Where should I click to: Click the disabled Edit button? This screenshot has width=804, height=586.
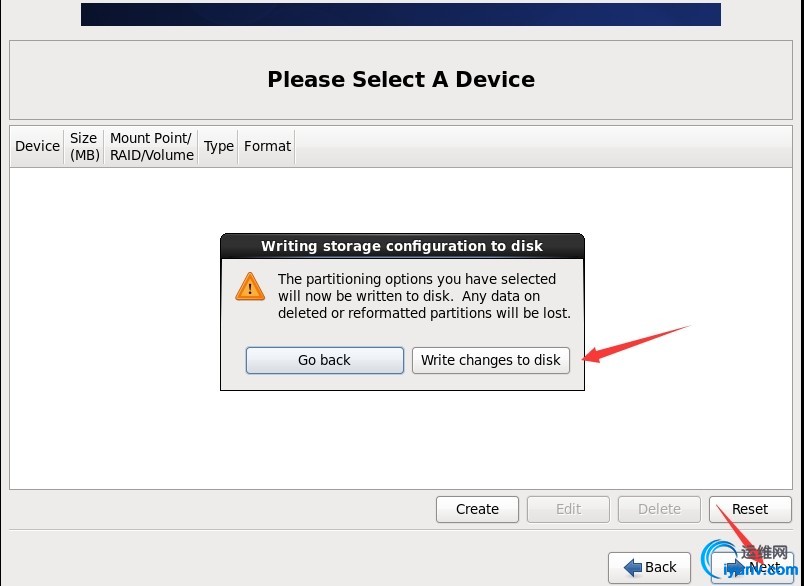568,509
